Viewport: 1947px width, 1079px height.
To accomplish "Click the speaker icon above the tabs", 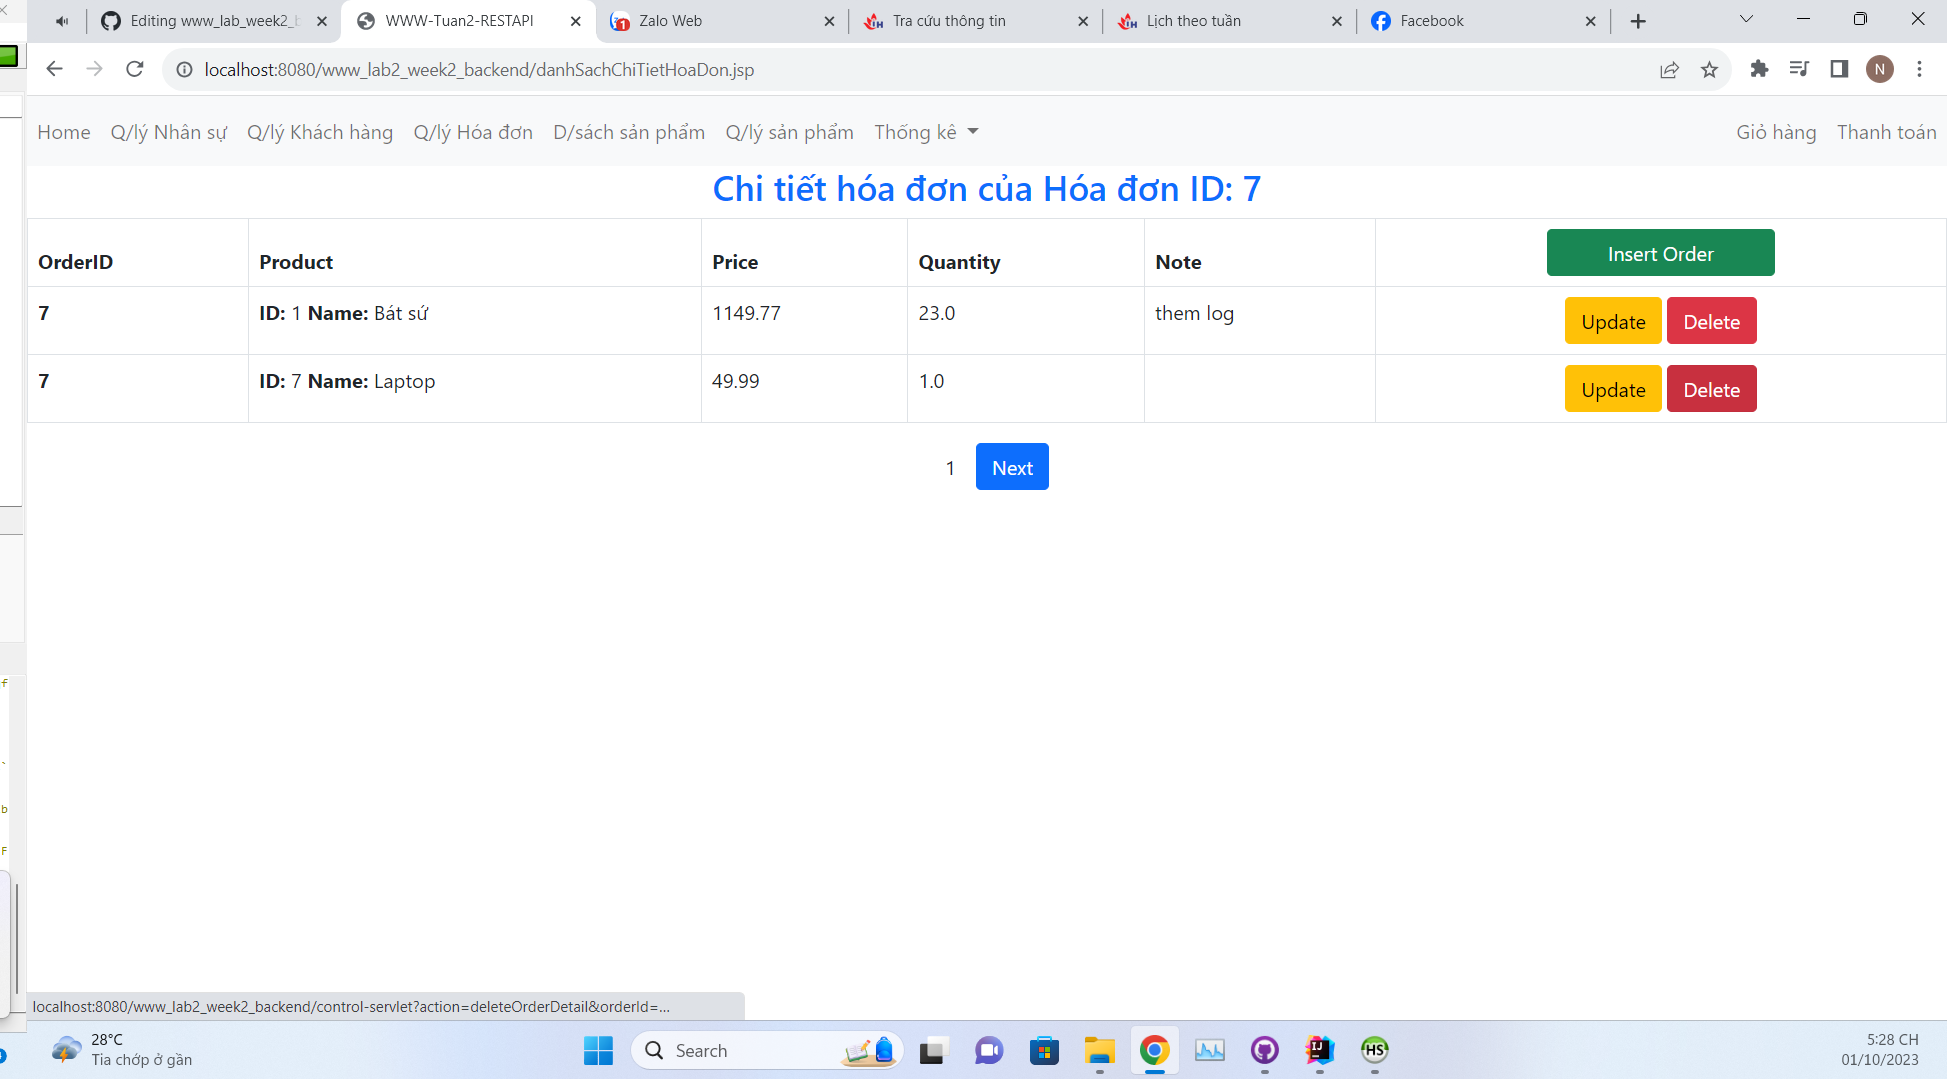I will 62,20.
